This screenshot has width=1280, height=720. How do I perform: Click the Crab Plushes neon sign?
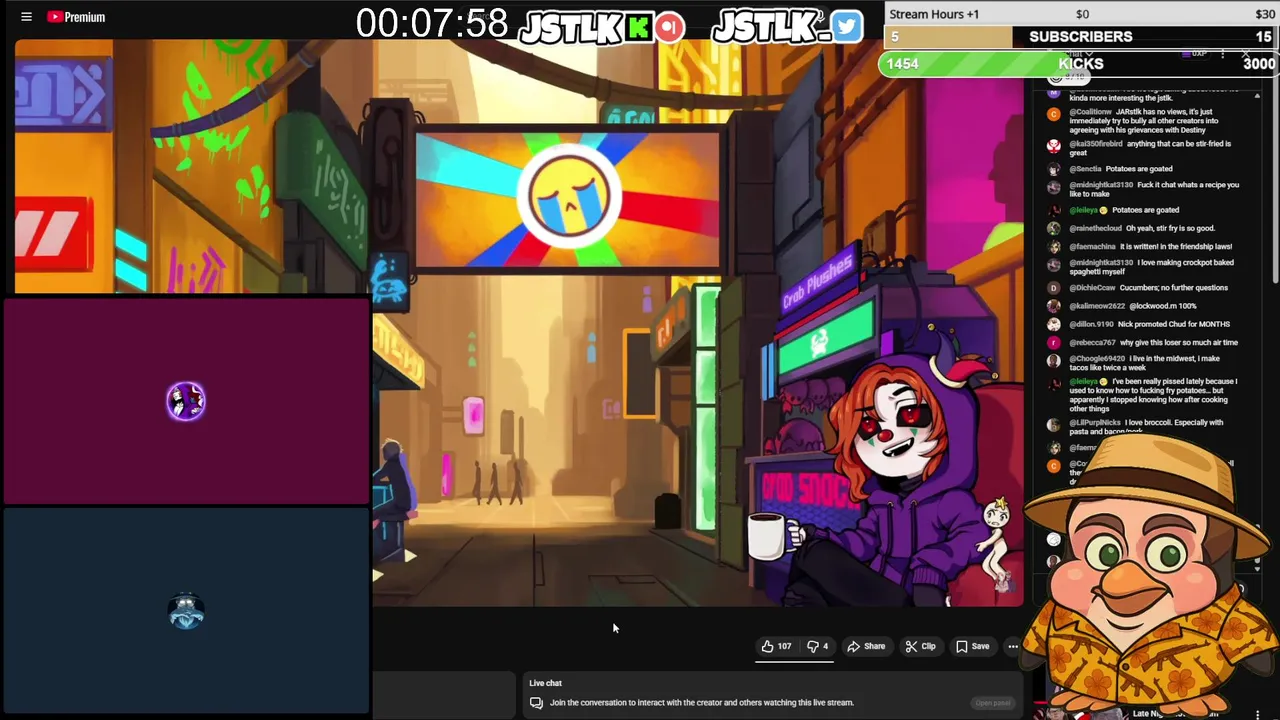[818, 281]
